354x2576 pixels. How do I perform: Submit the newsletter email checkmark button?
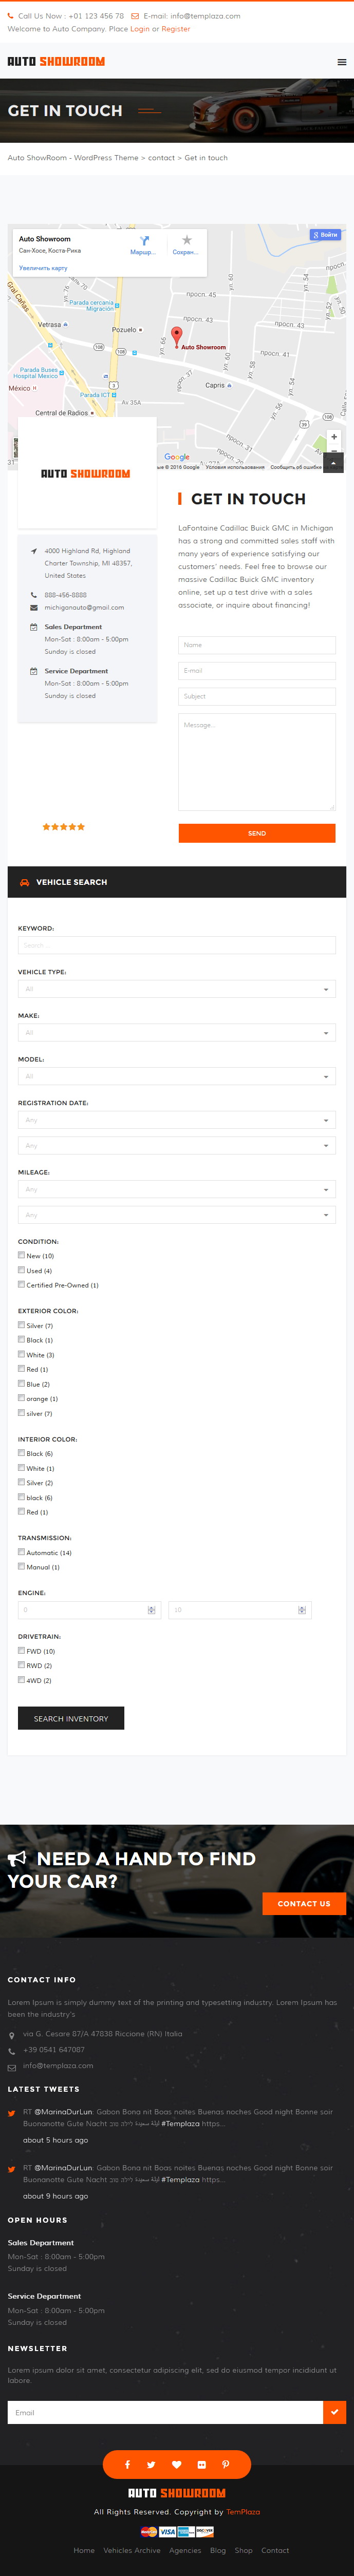(x=334, y=2412)
